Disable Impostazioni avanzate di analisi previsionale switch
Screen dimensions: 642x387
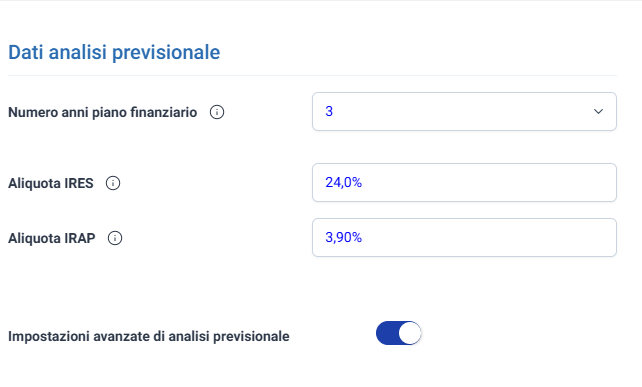click(398, 333)
